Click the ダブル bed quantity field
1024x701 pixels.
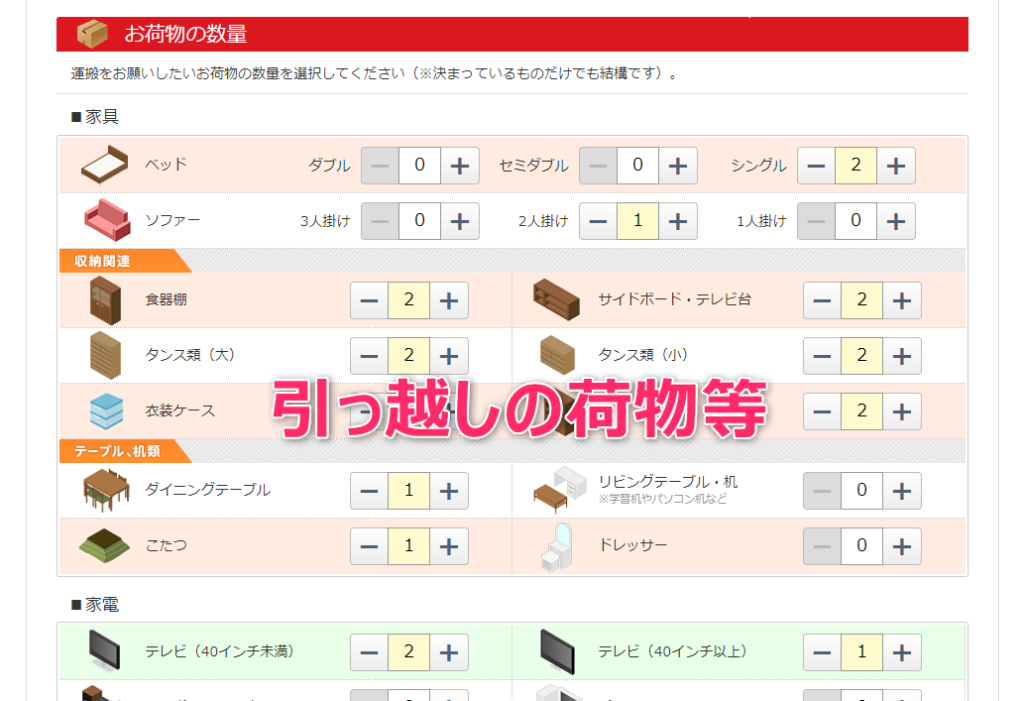point(419,165)
